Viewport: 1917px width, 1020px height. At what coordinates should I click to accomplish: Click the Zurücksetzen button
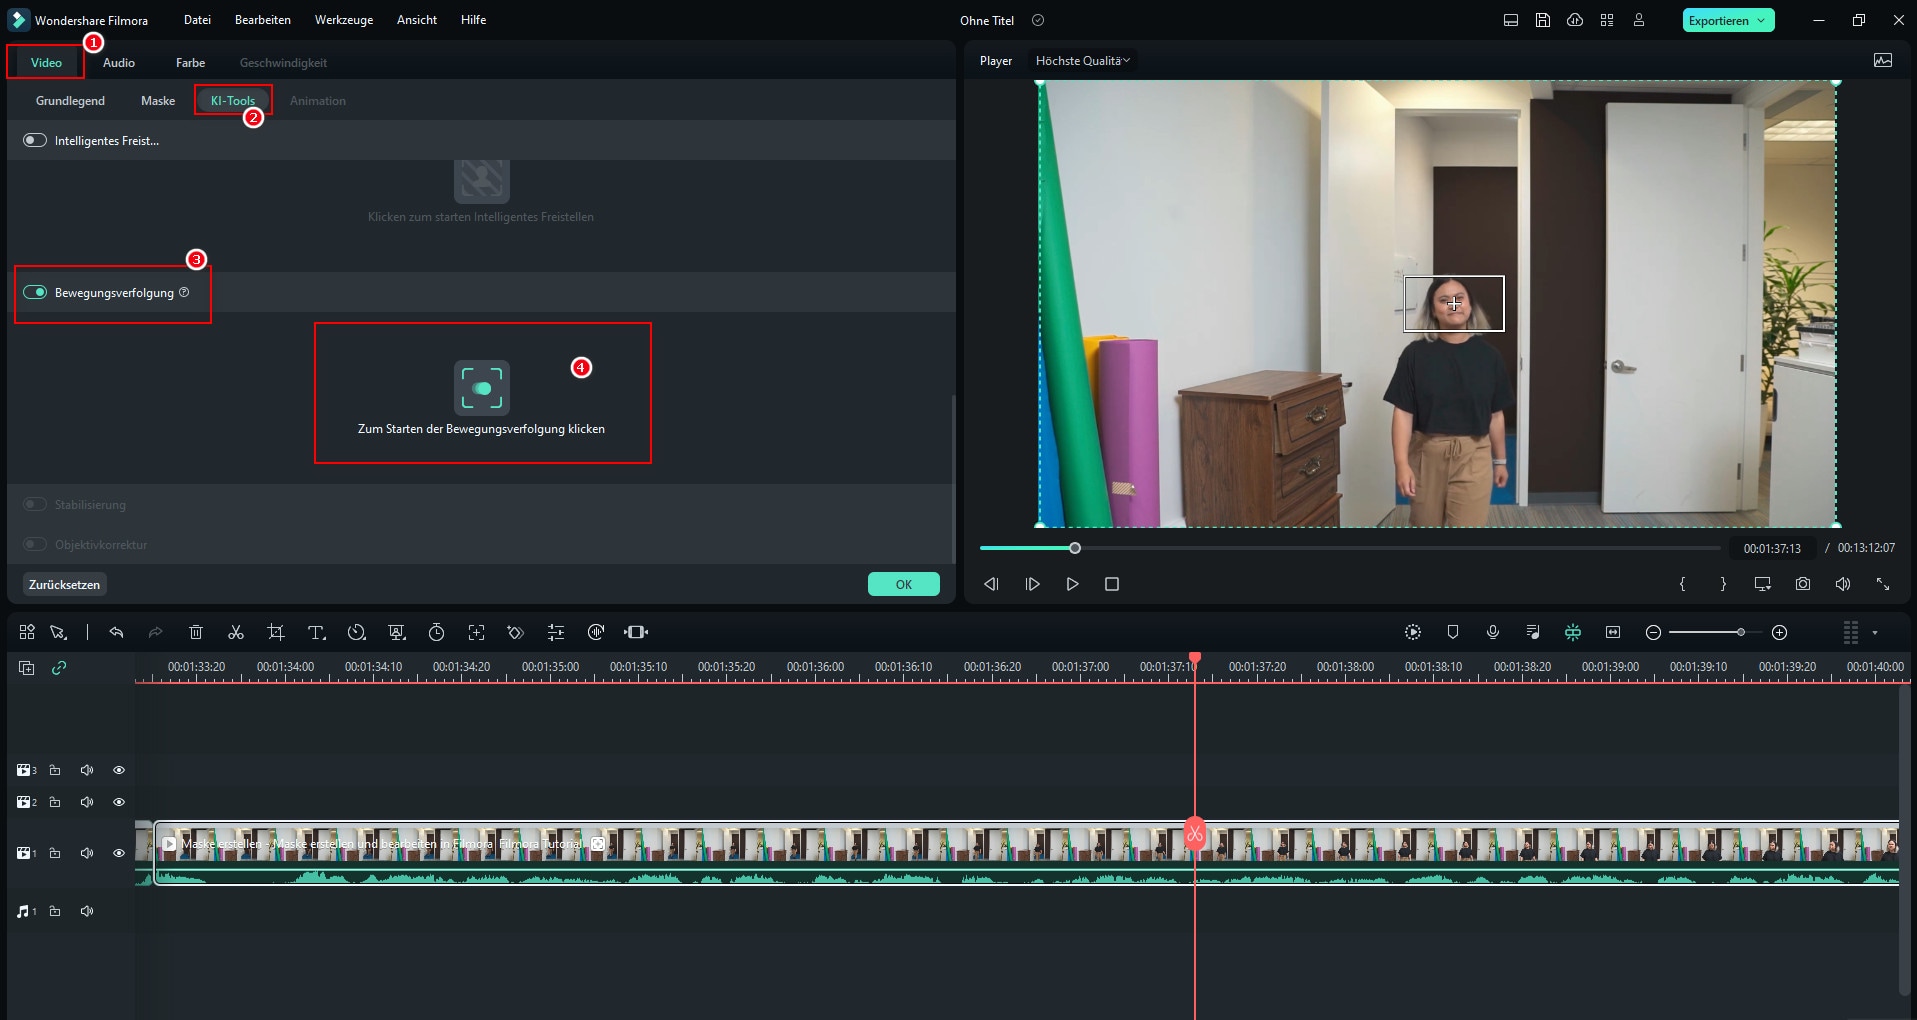pyautogui.click(x=65, y=584)
